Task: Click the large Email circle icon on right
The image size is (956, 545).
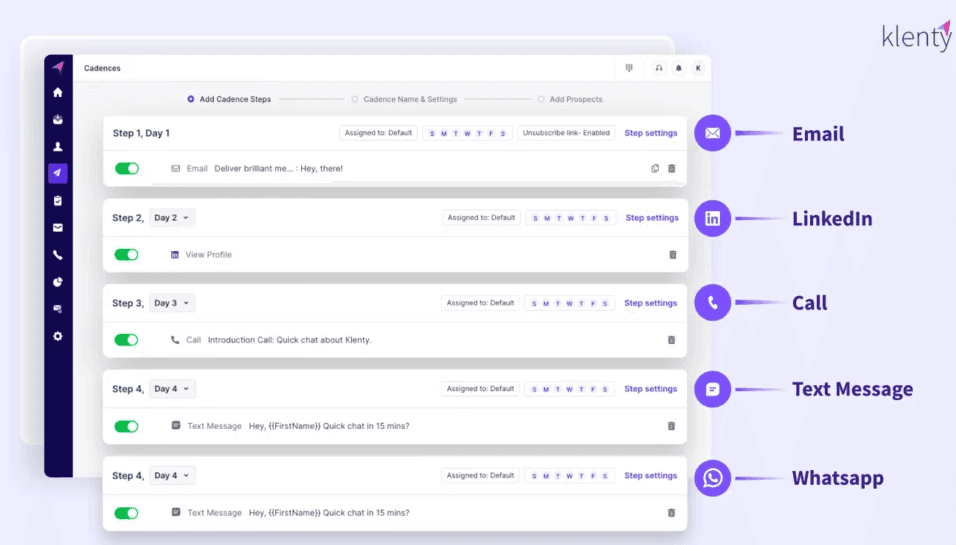Action: [x=713, y=133]
